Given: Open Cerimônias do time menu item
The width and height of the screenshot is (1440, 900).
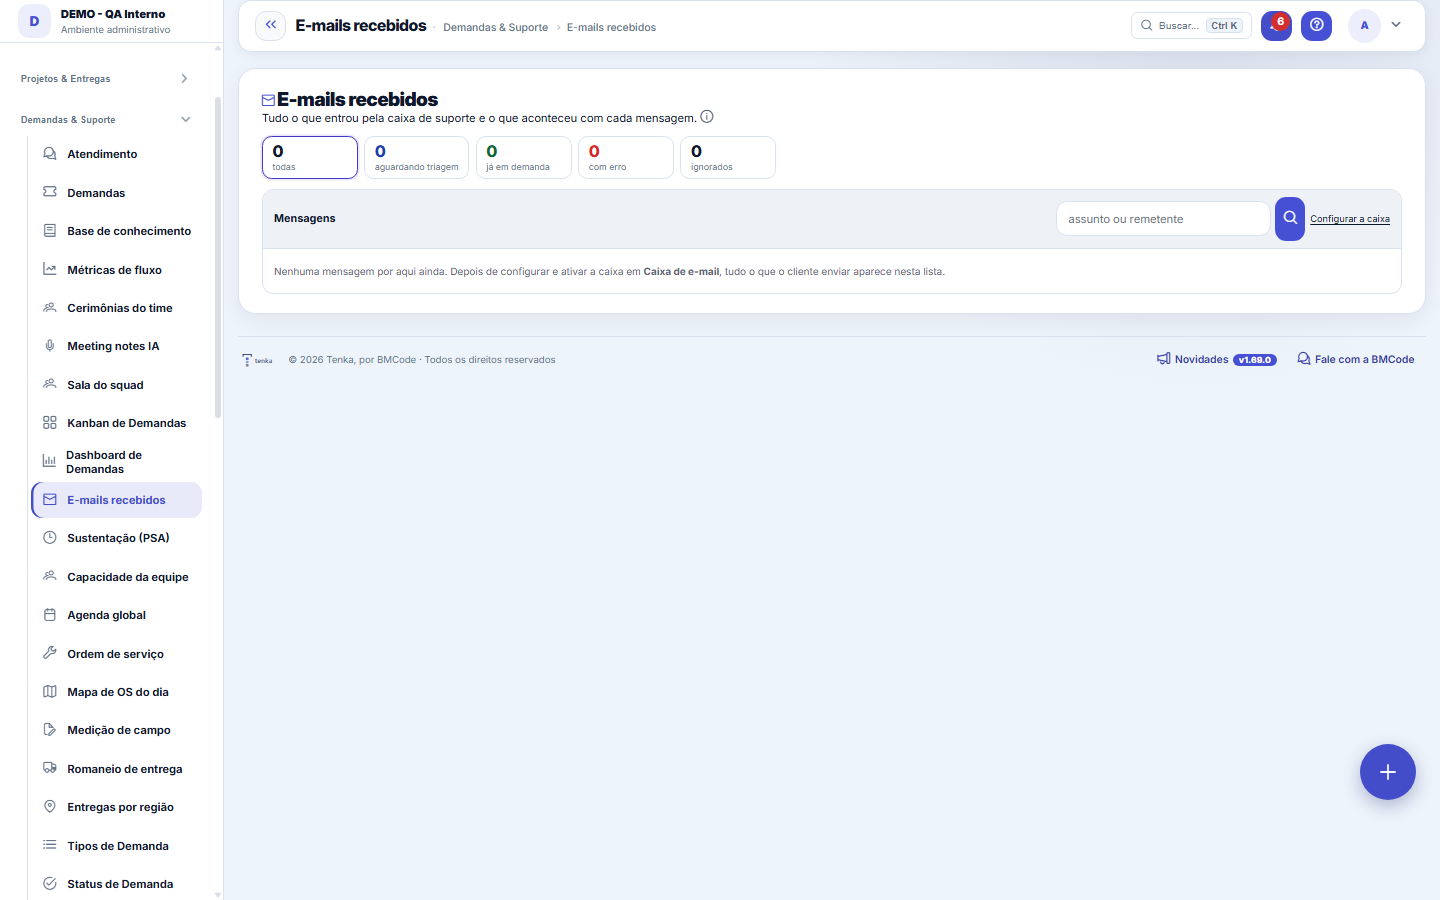Looking at the screenshot, I should coord(116,308).
